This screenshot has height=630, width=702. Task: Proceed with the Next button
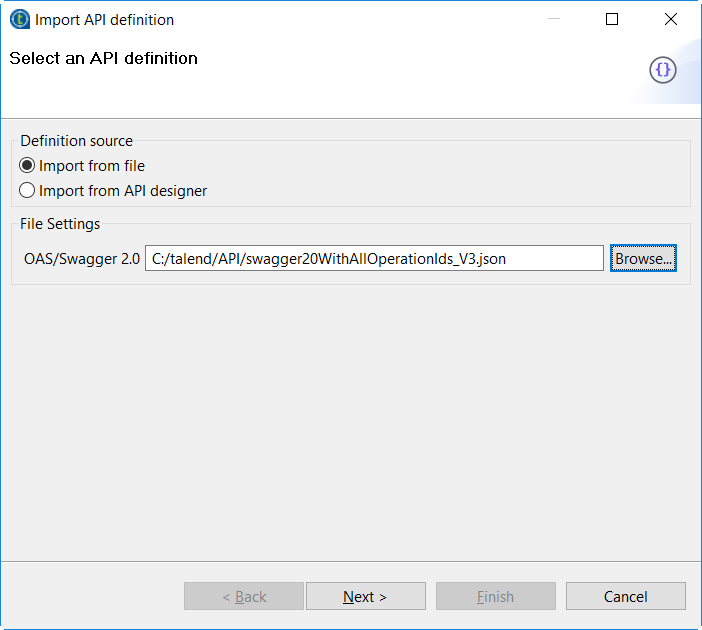tap(365, 596)
